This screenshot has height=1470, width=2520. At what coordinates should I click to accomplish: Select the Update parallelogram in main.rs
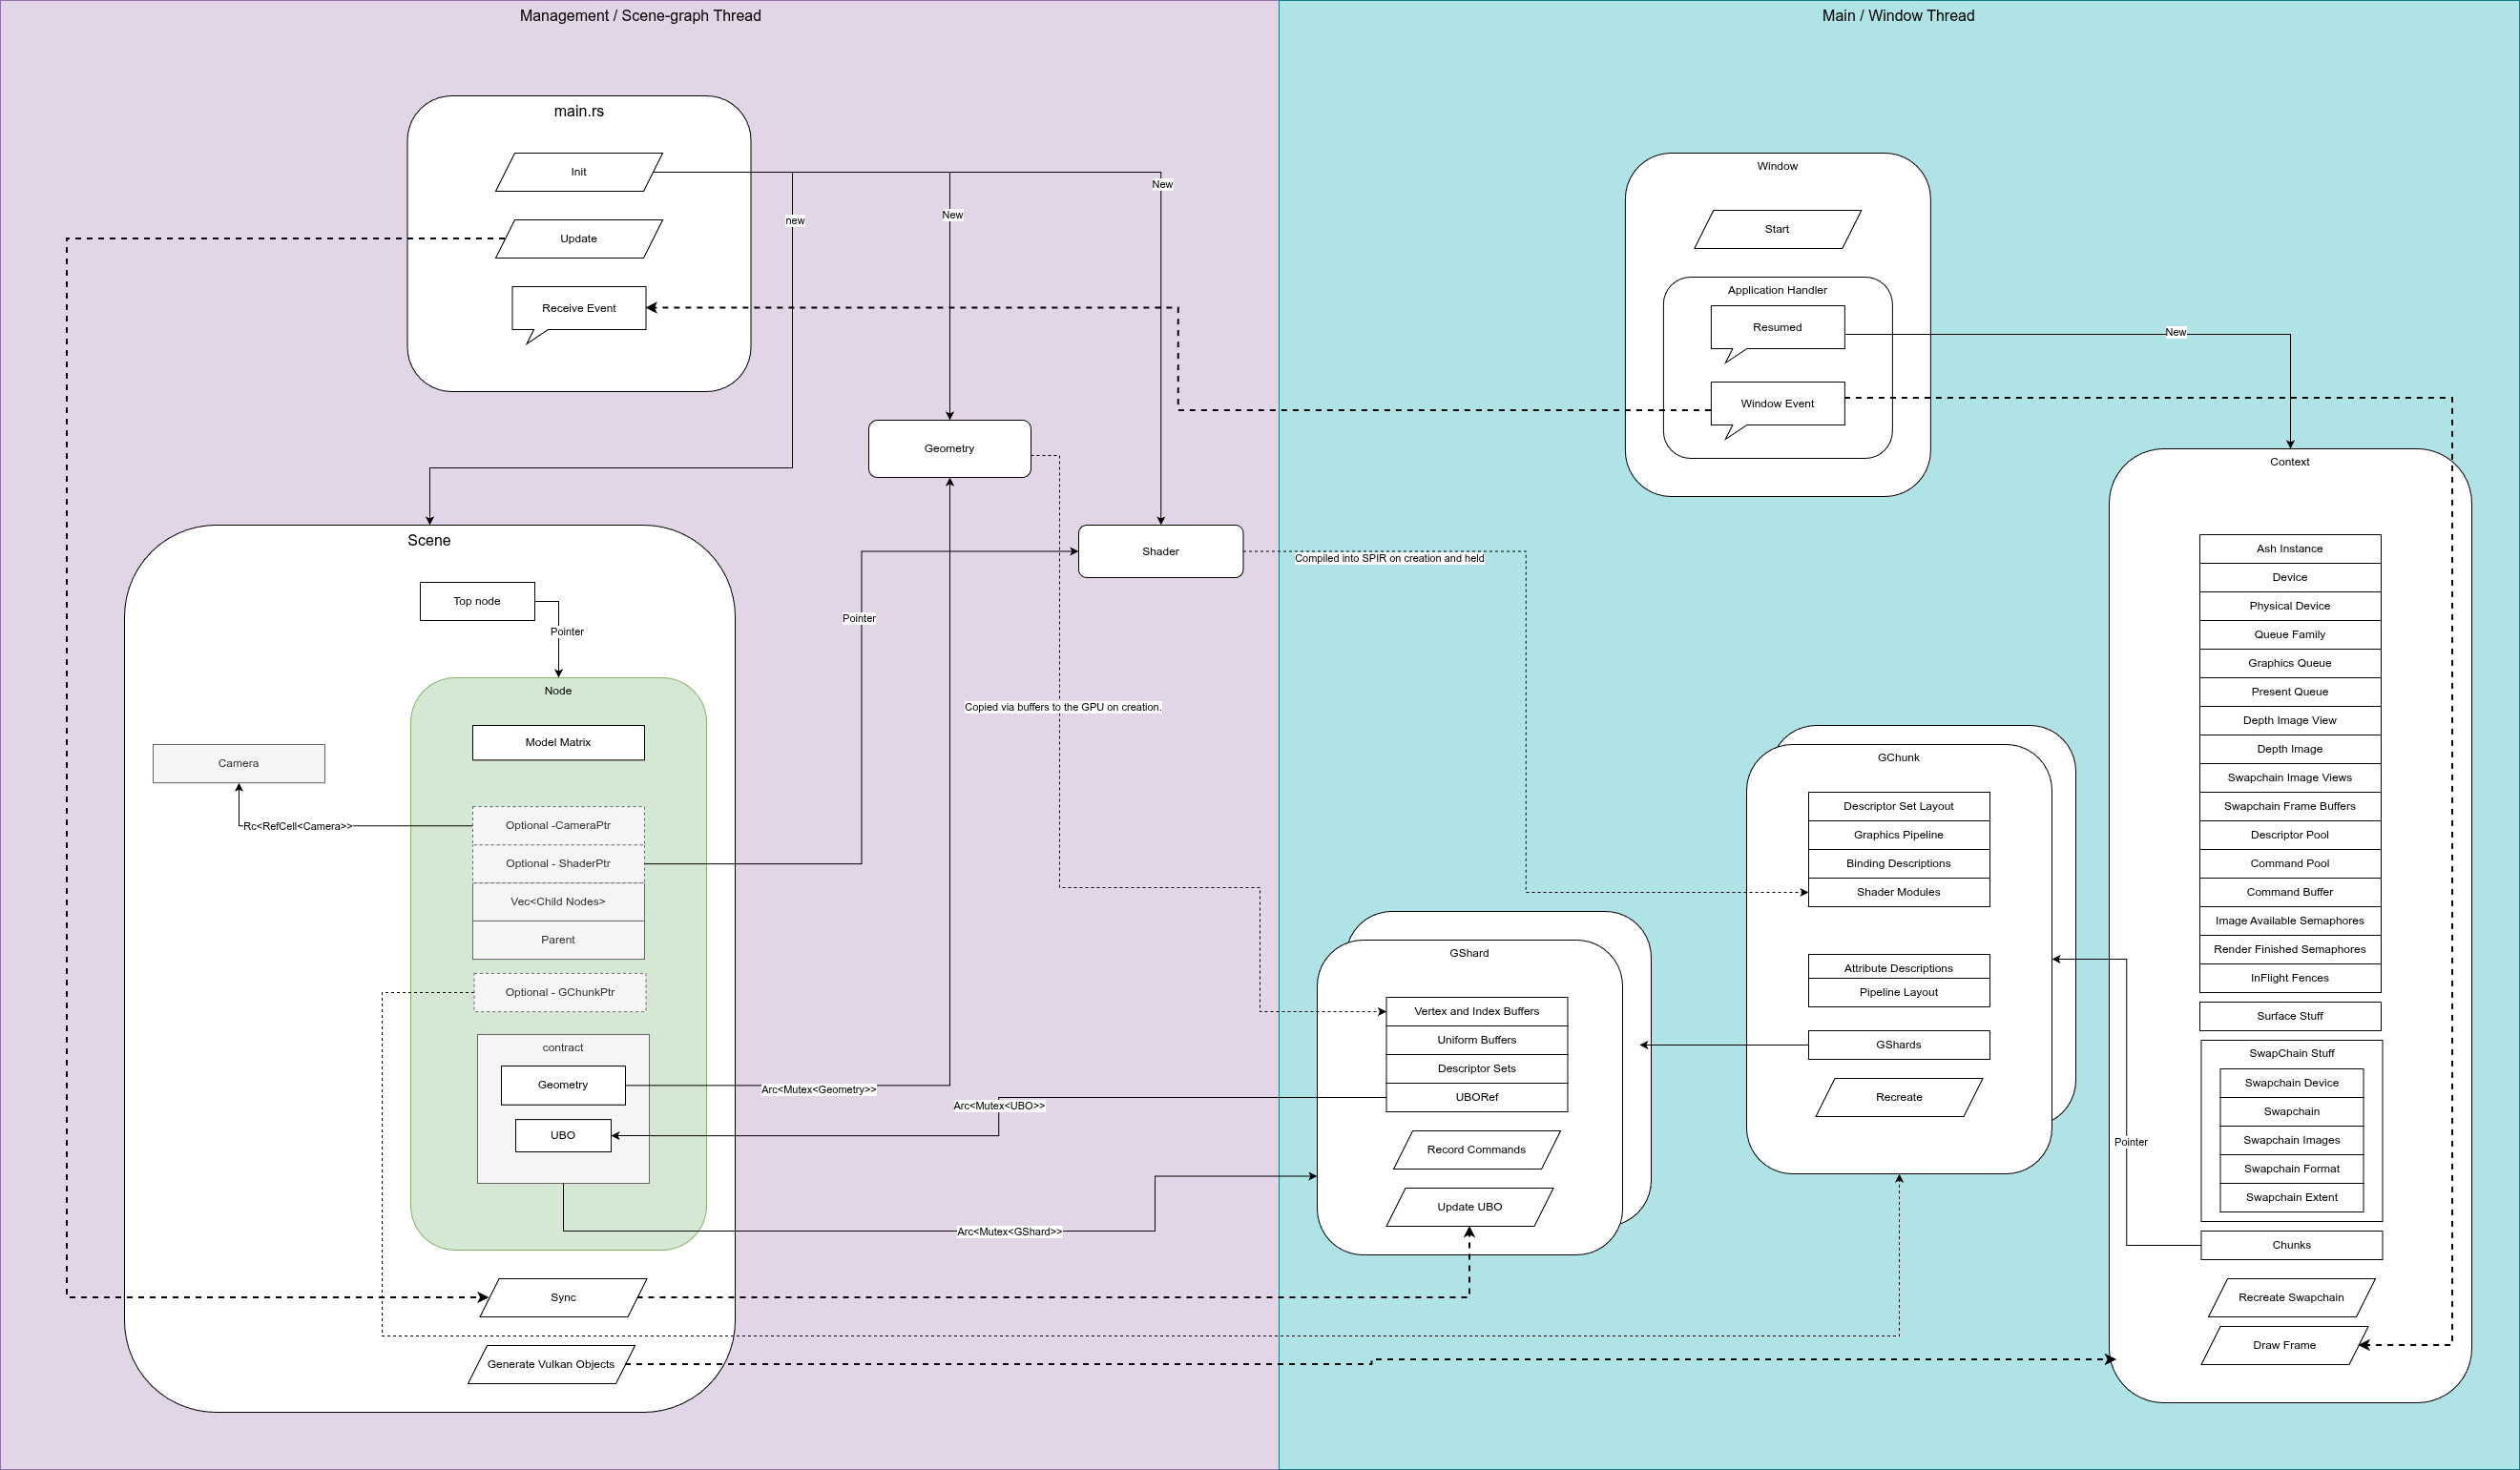pos(578,239)
